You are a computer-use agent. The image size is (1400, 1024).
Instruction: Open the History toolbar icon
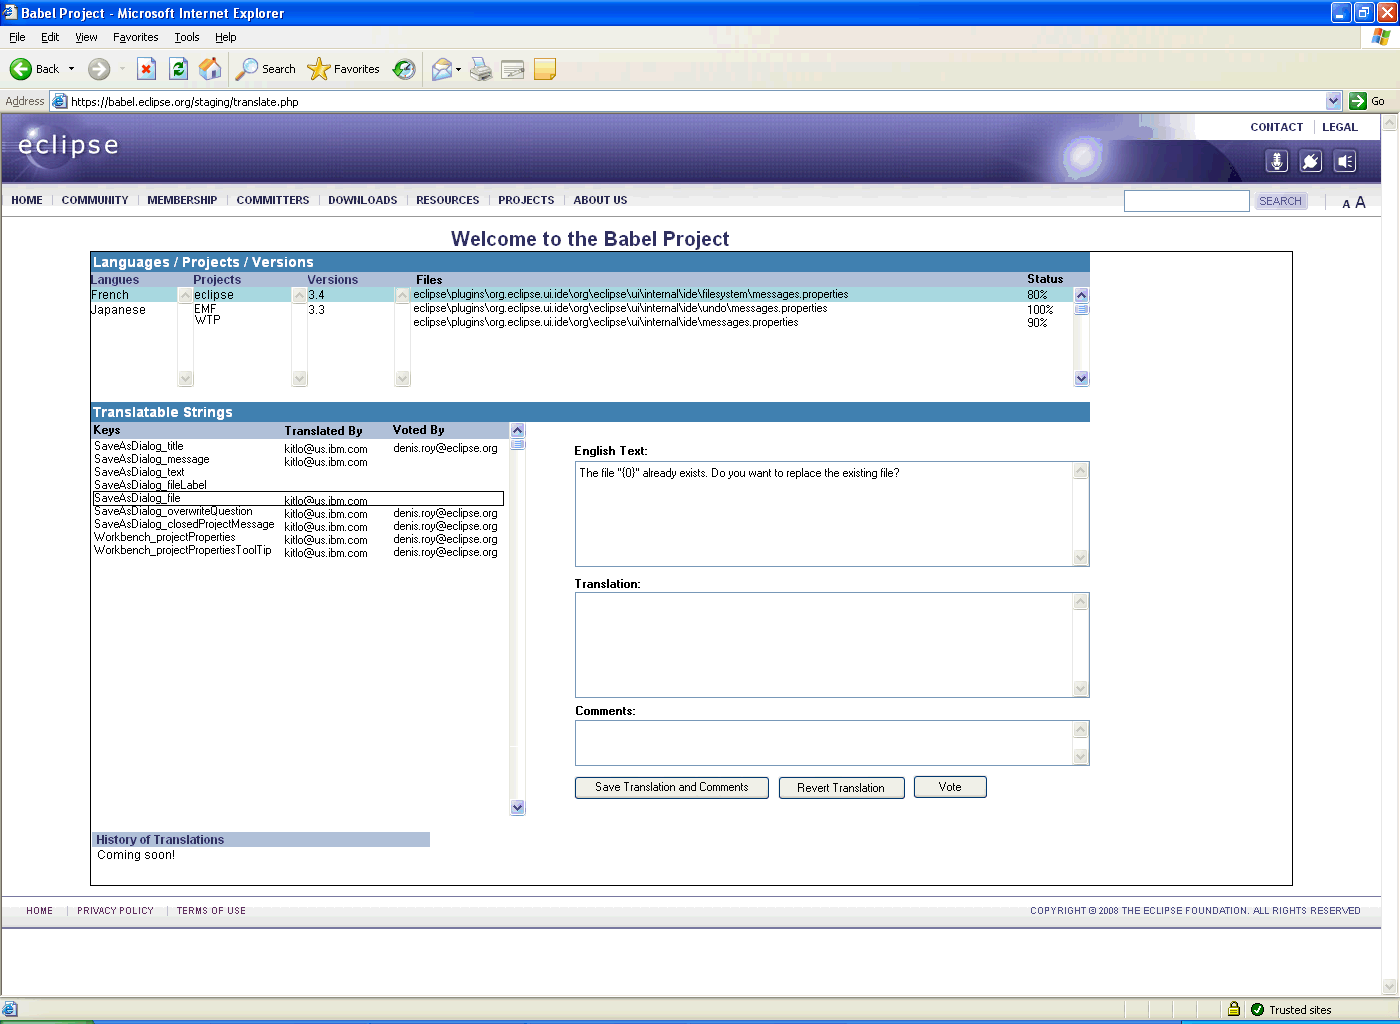(404, 69)
